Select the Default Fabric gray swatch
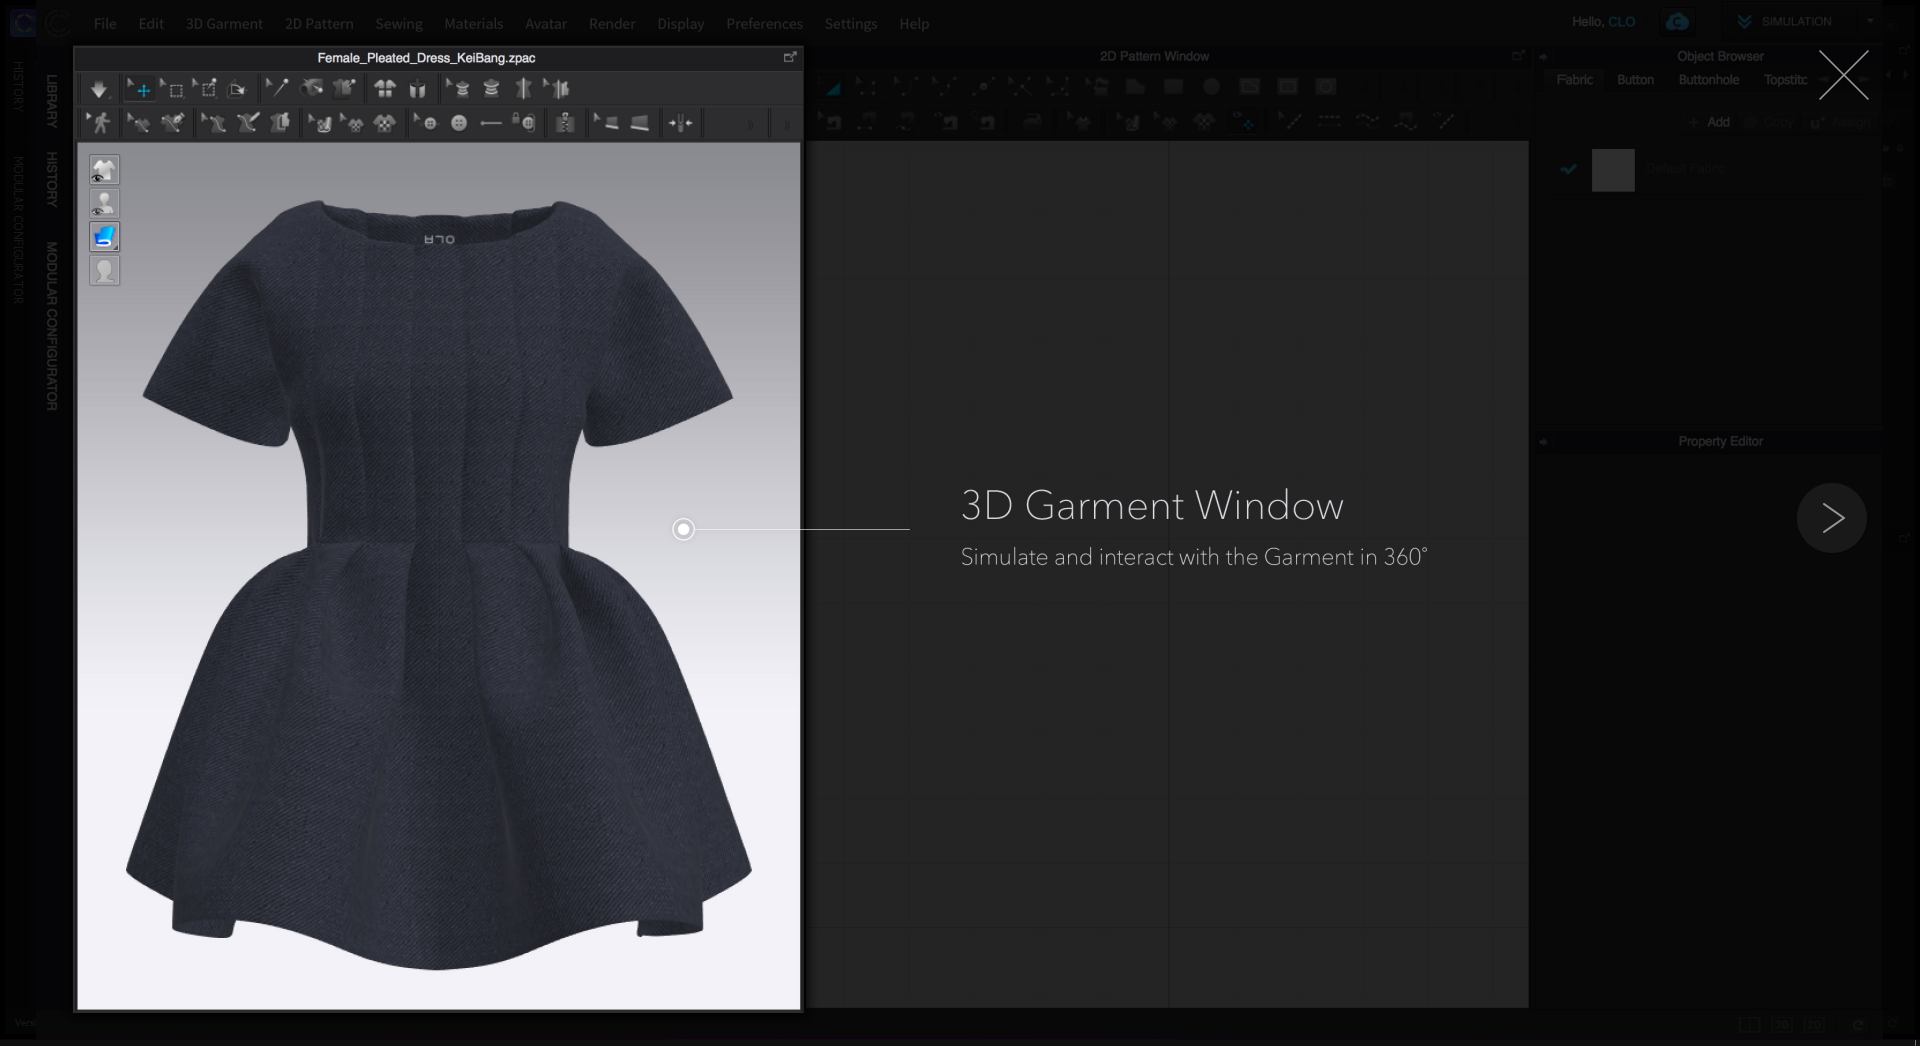Screen dimensions: 1920x1046 pyautogui.click(x=1613, y=170)
